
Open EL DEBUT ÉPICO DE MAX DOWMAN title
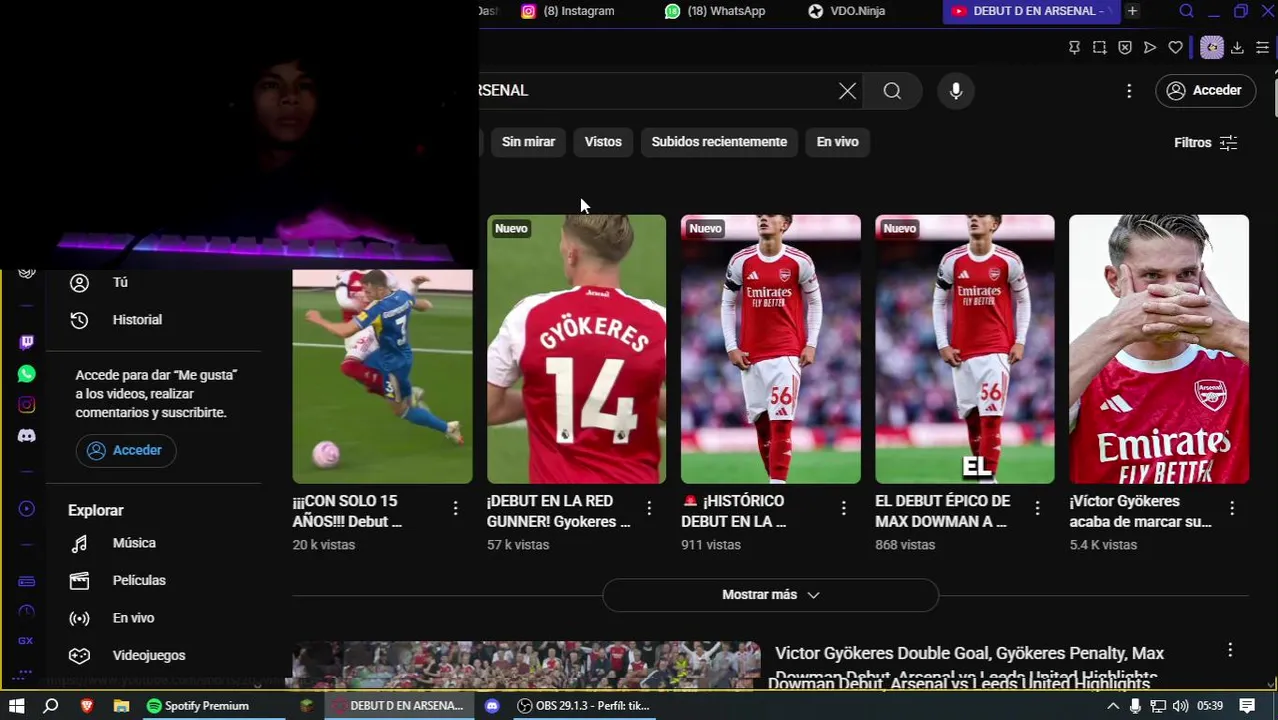(x=942, y=511)
